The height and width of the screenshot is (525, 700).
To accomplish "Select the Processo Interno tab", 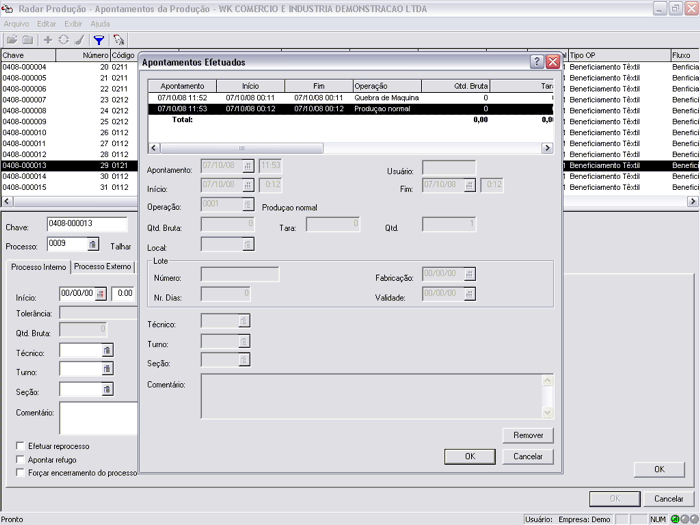I will tap(40, 267).
